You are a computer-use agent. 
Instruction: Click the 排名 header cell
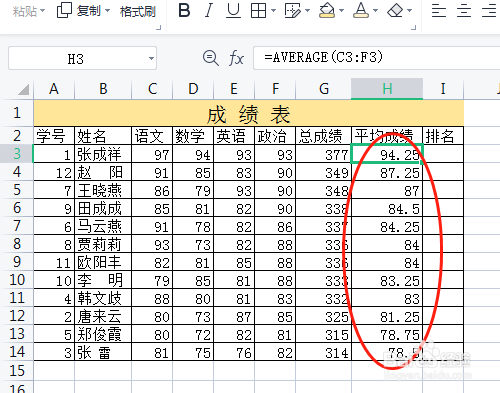(x=443, y=136)
